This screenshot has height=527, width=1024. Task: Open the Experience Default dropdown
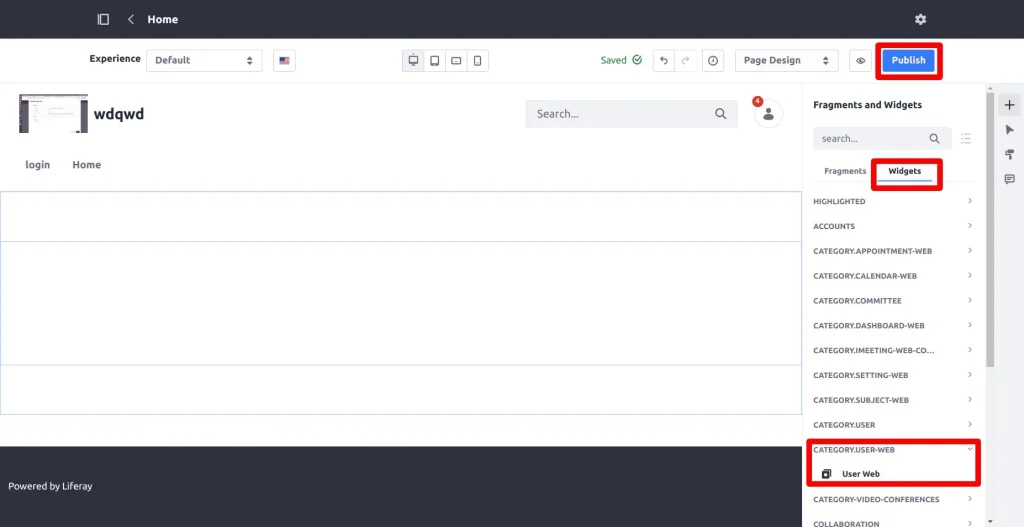point(204,60)
